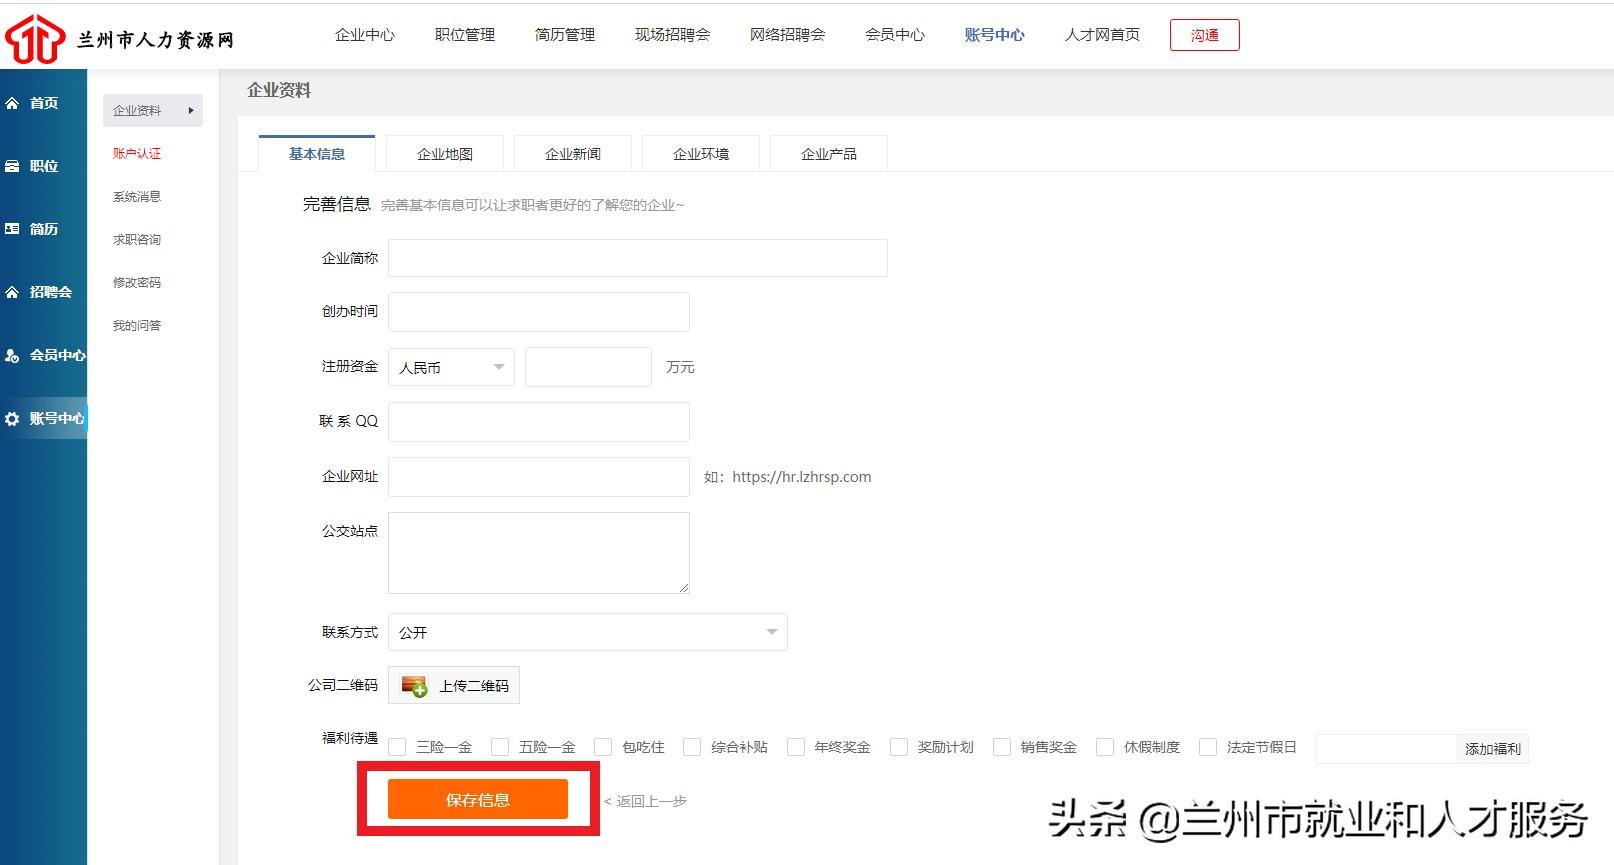Click the 兰州市人力资源网 logo
The height and width of the screenshot is (865, 1614).
tap(120, 39)
